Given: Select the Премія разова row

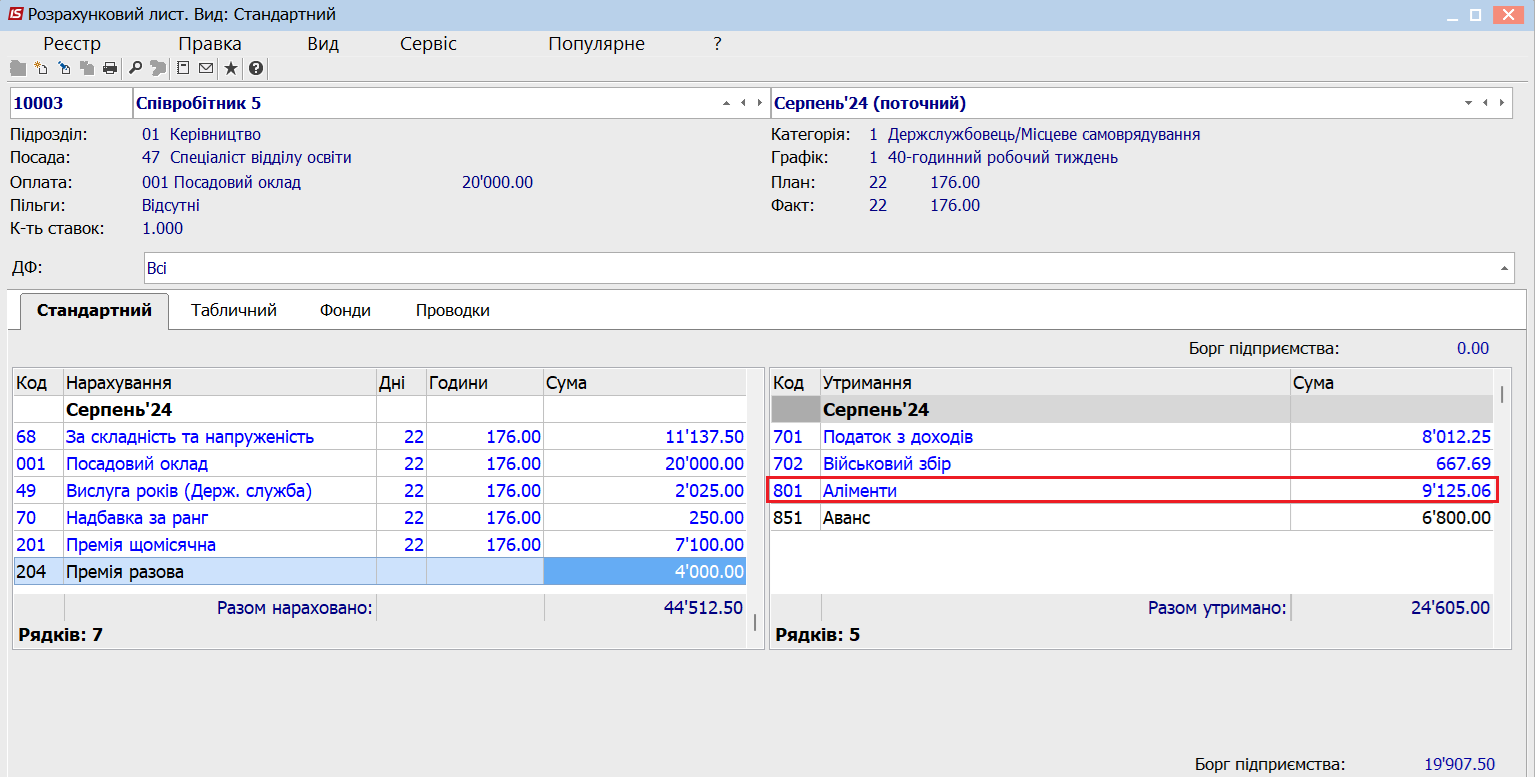Looking at the screenshot, I should [x=379, y=572].
